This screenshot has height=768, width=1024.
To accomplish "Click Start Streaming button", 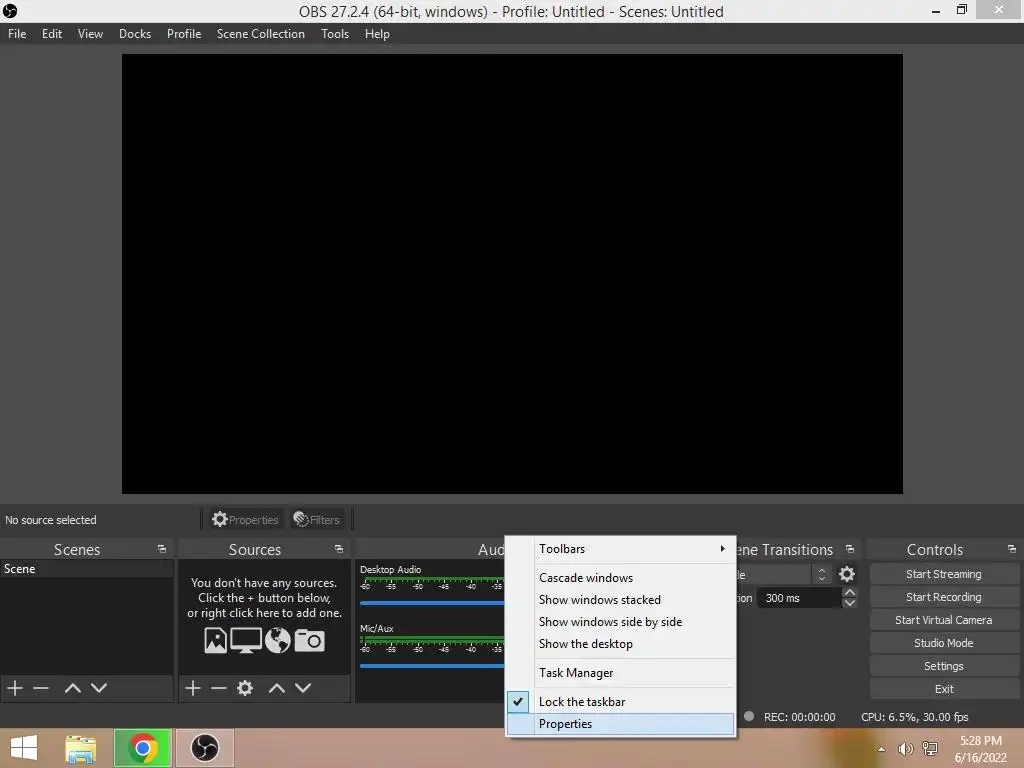I will click(944, 574).
